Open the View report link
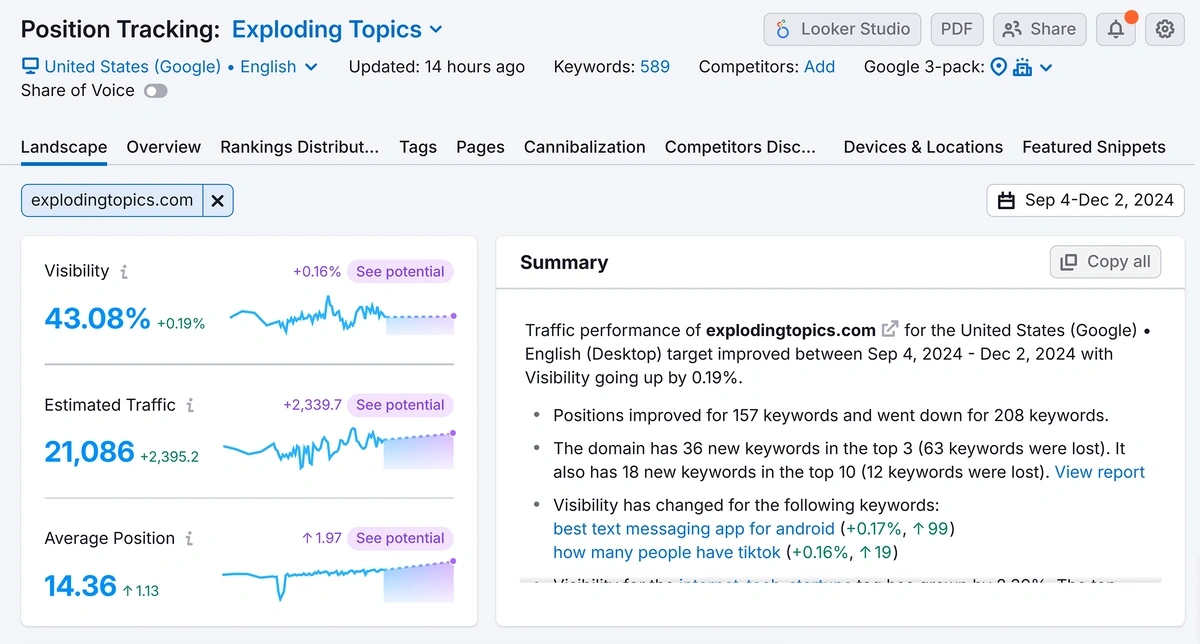 [1099, 472]
